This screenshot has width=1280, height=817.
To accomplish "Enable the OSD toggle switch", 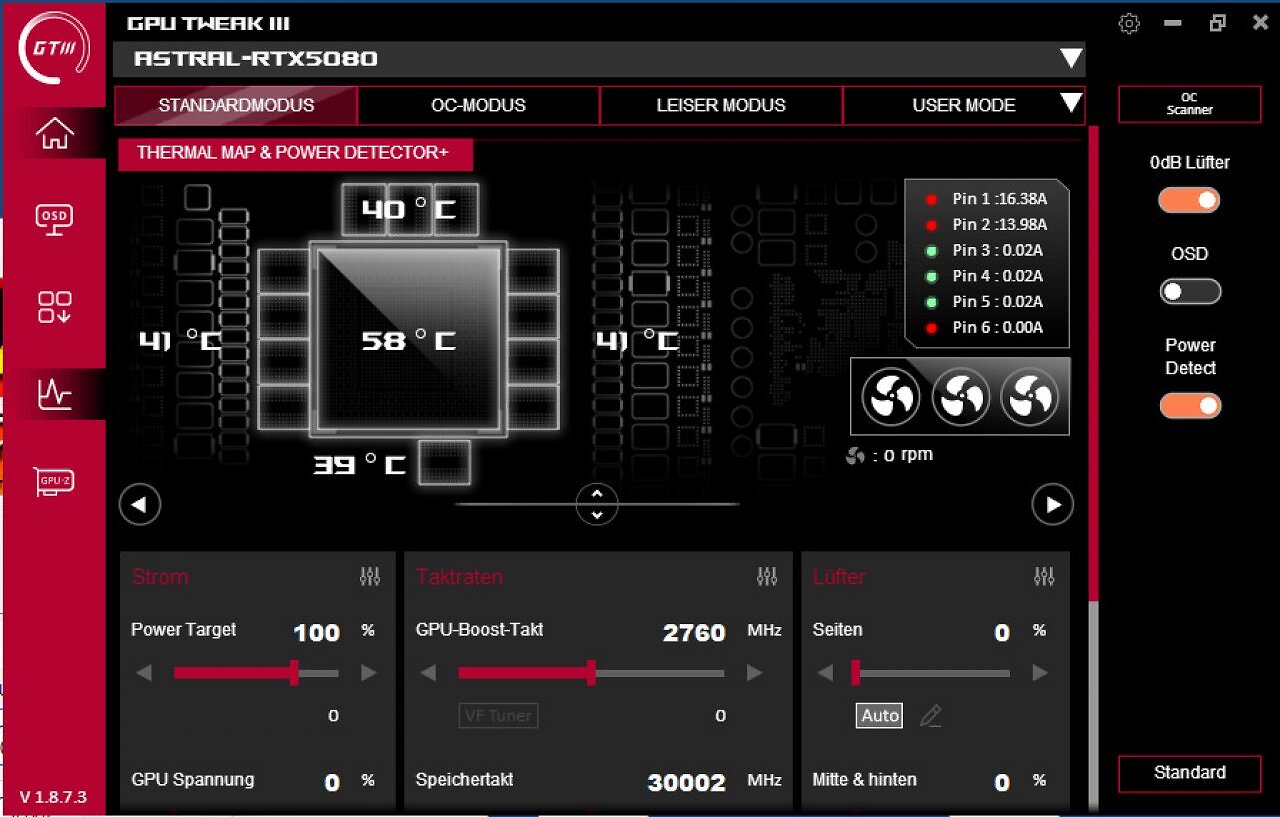I will tap(1190, 292).
